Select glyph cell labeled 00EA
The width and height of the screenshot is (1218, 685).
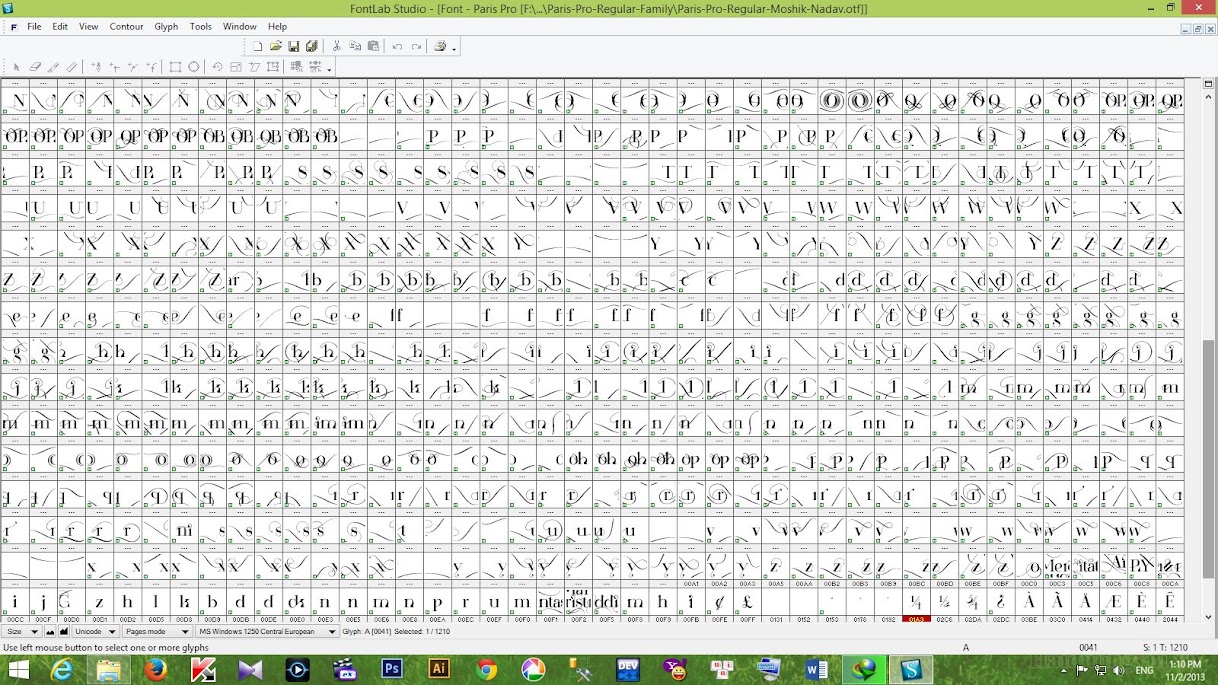click(x=437, y=603)
